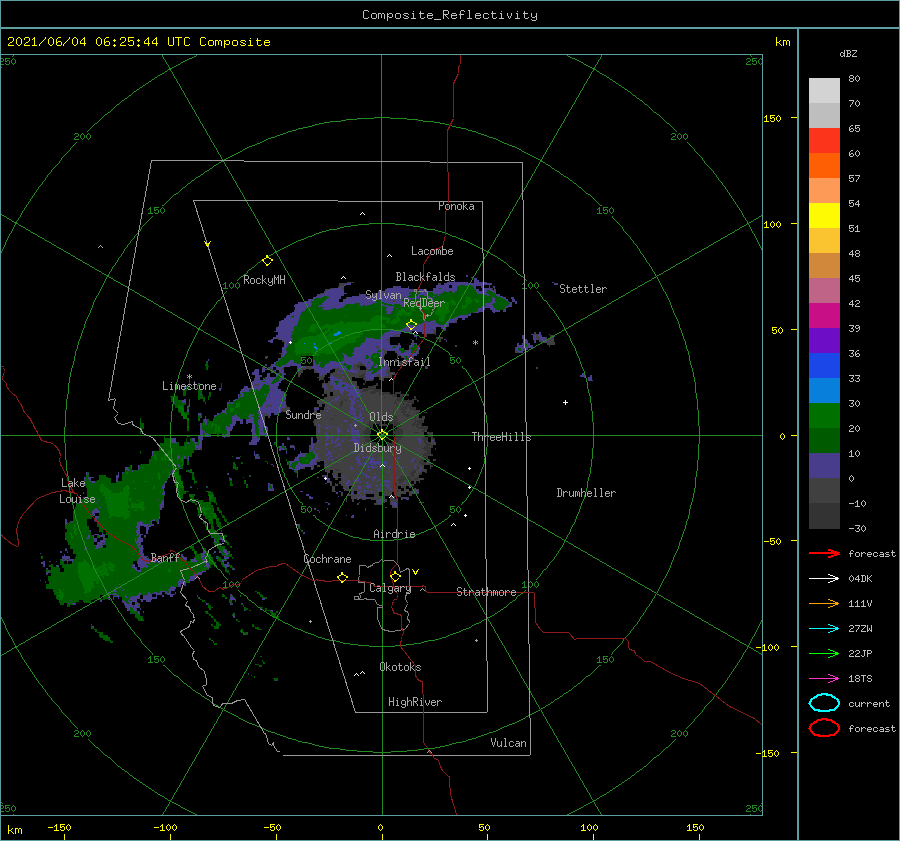This screenshot has height=841, width=900.
Task: Click the HighRiver city label
Action: coord(415,702)
